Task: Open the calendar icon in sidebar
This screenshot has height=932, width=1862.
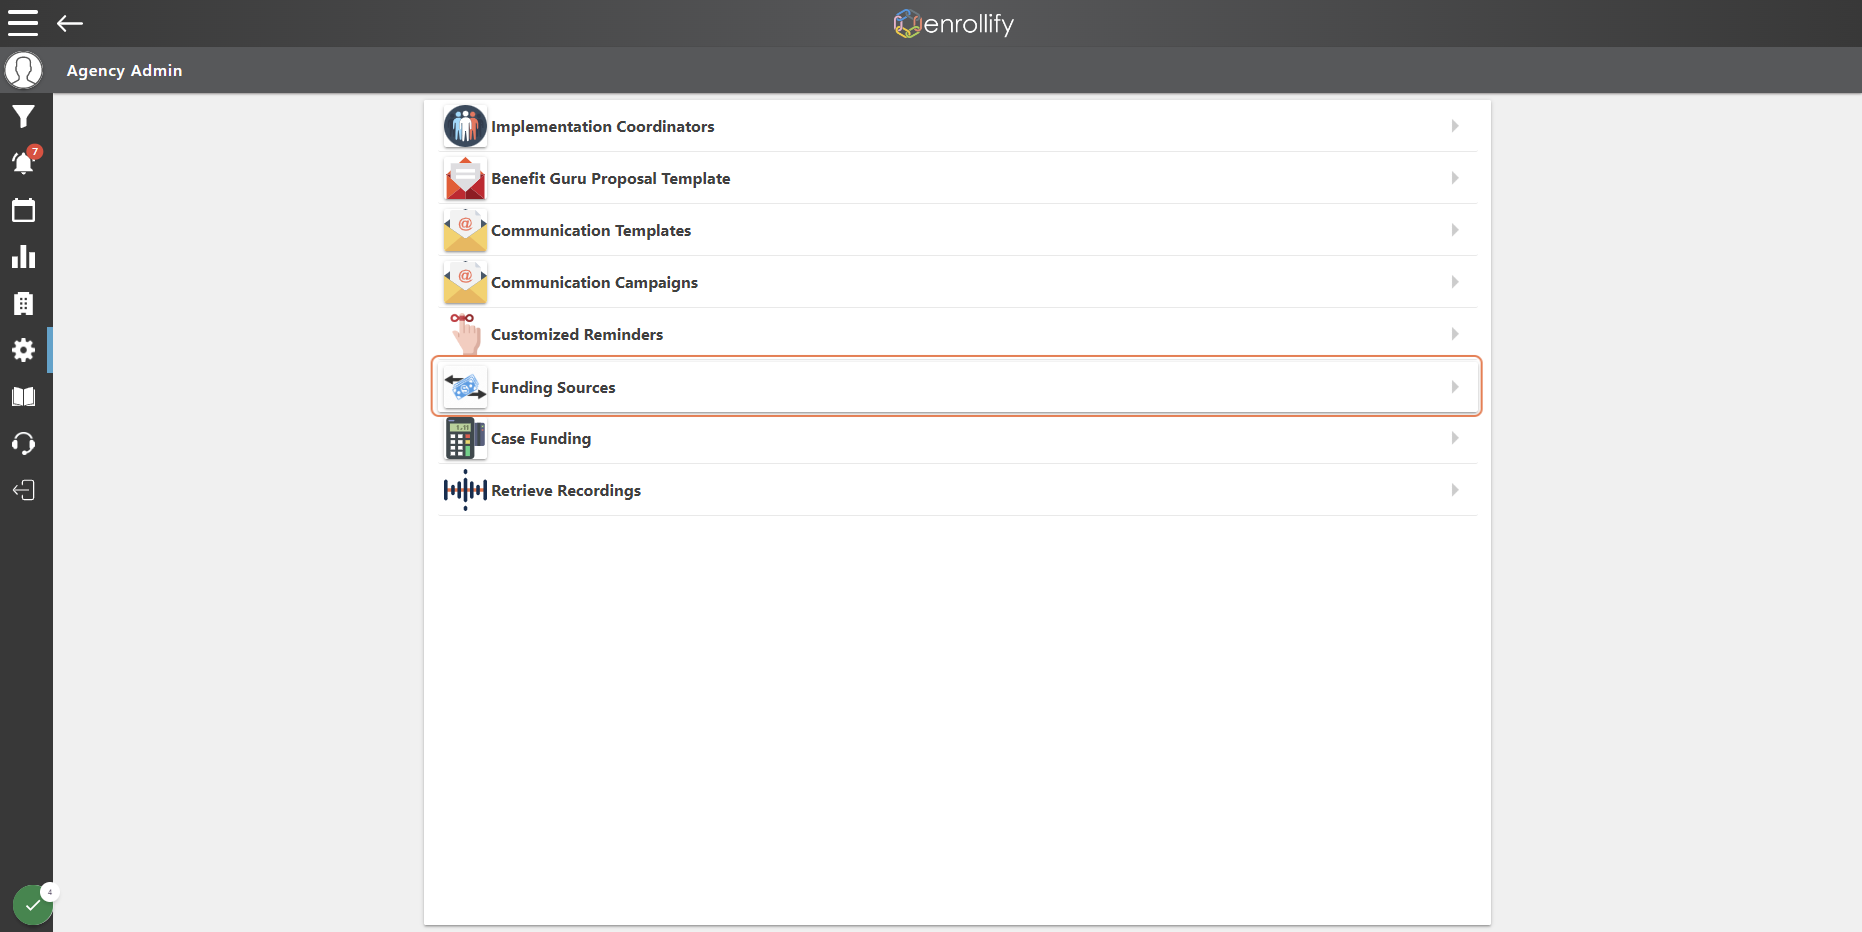Action: [23, 210]
